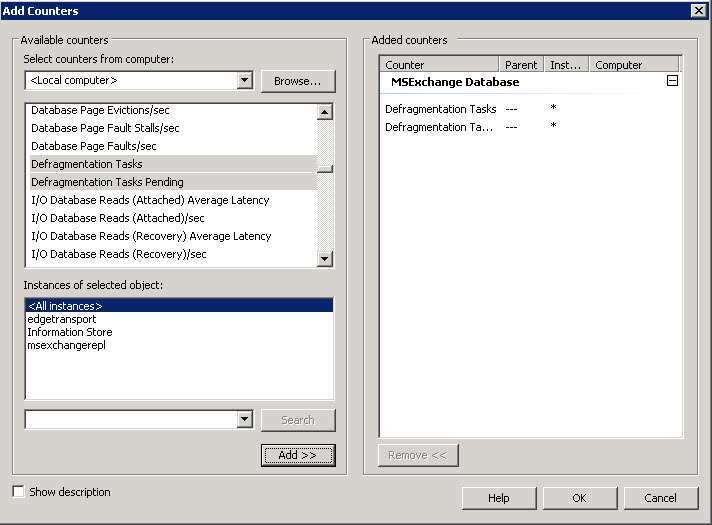
Task: Select added Defragmentation Tasks counter row
Action: pyautogui.click(x=440, y=109)
